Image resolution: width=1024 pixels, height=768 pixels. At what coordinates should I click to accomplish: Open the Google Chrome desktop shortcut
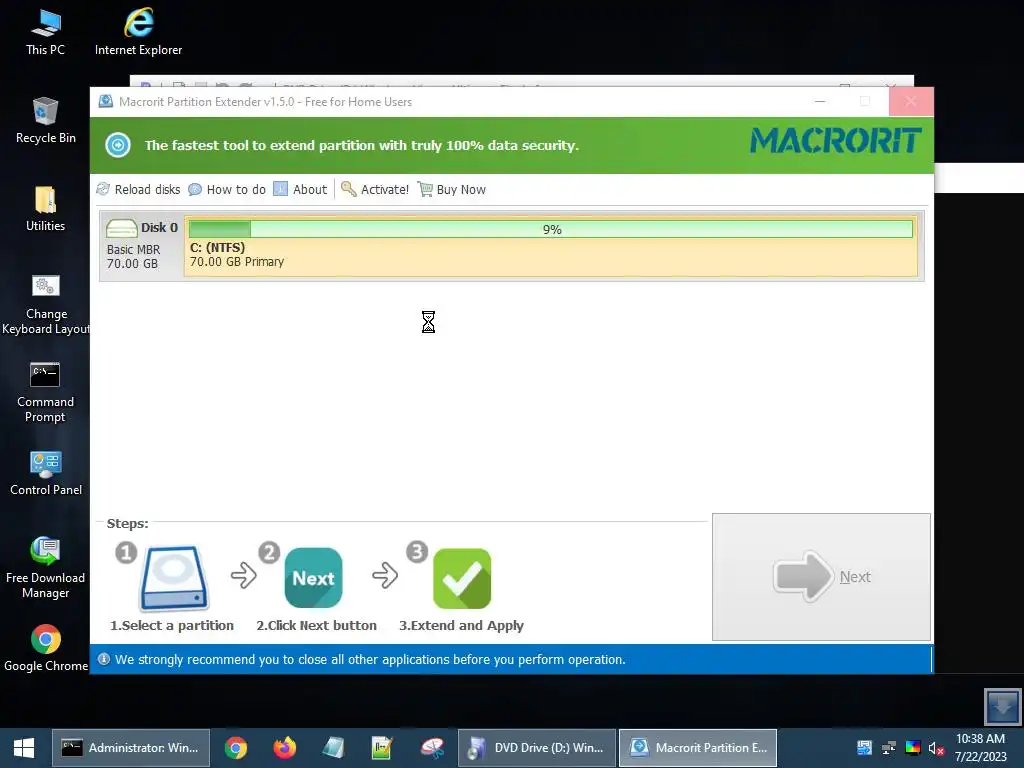(46, 648)
